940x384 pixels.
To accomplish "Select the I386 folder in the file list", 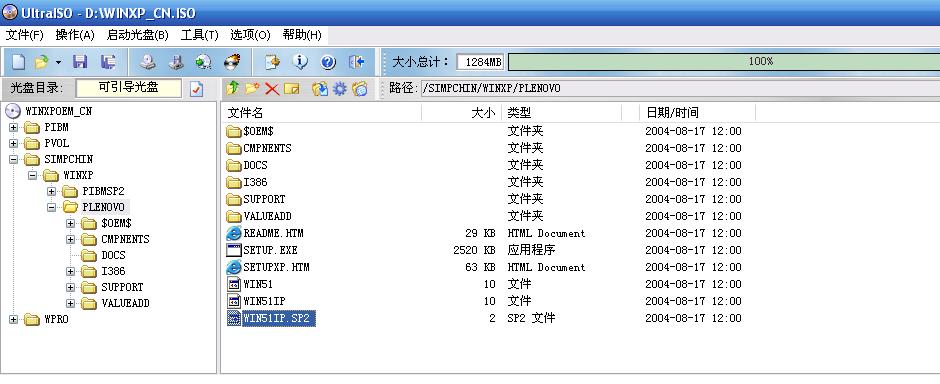I will [x=255, y=182].
